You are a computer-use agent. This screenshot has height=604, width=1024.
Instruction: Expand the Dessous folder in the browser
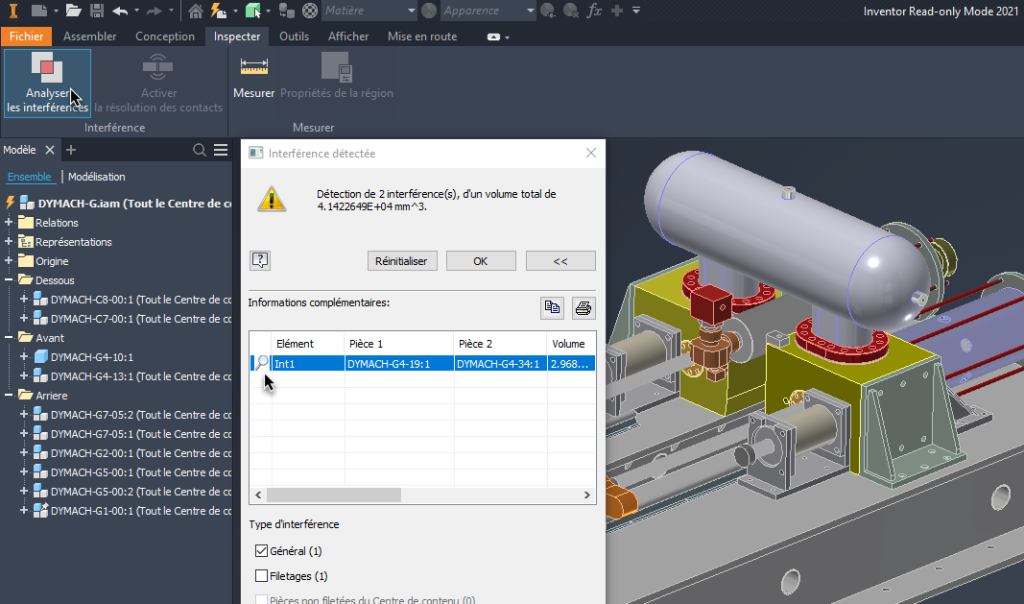click(x=10, y=279)
